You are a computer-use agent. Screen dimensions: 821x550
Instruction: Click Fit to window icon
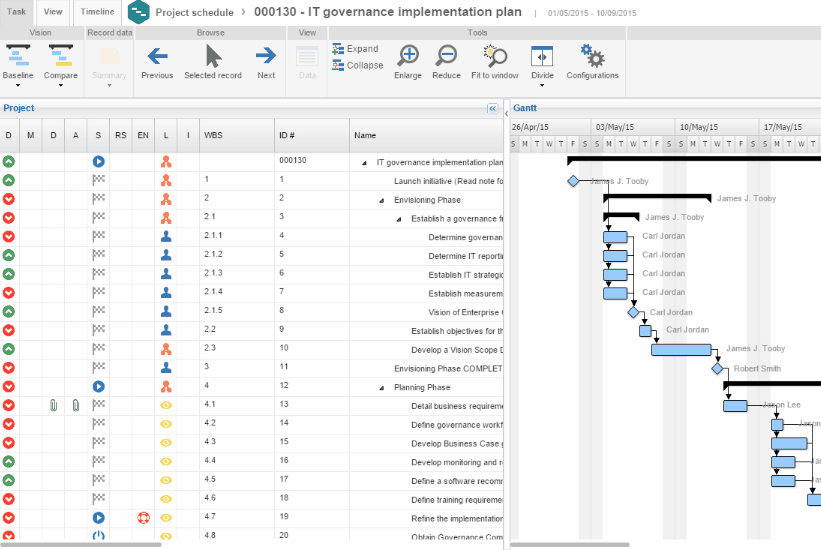point(494,57)
